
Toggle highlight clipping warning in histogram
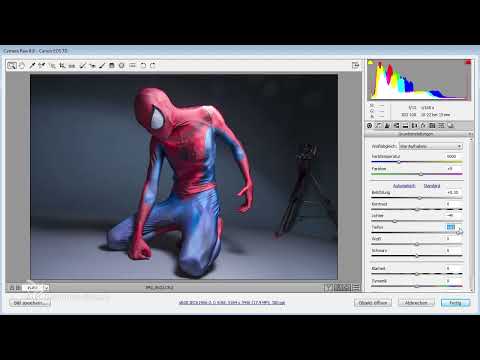[468, 62]
